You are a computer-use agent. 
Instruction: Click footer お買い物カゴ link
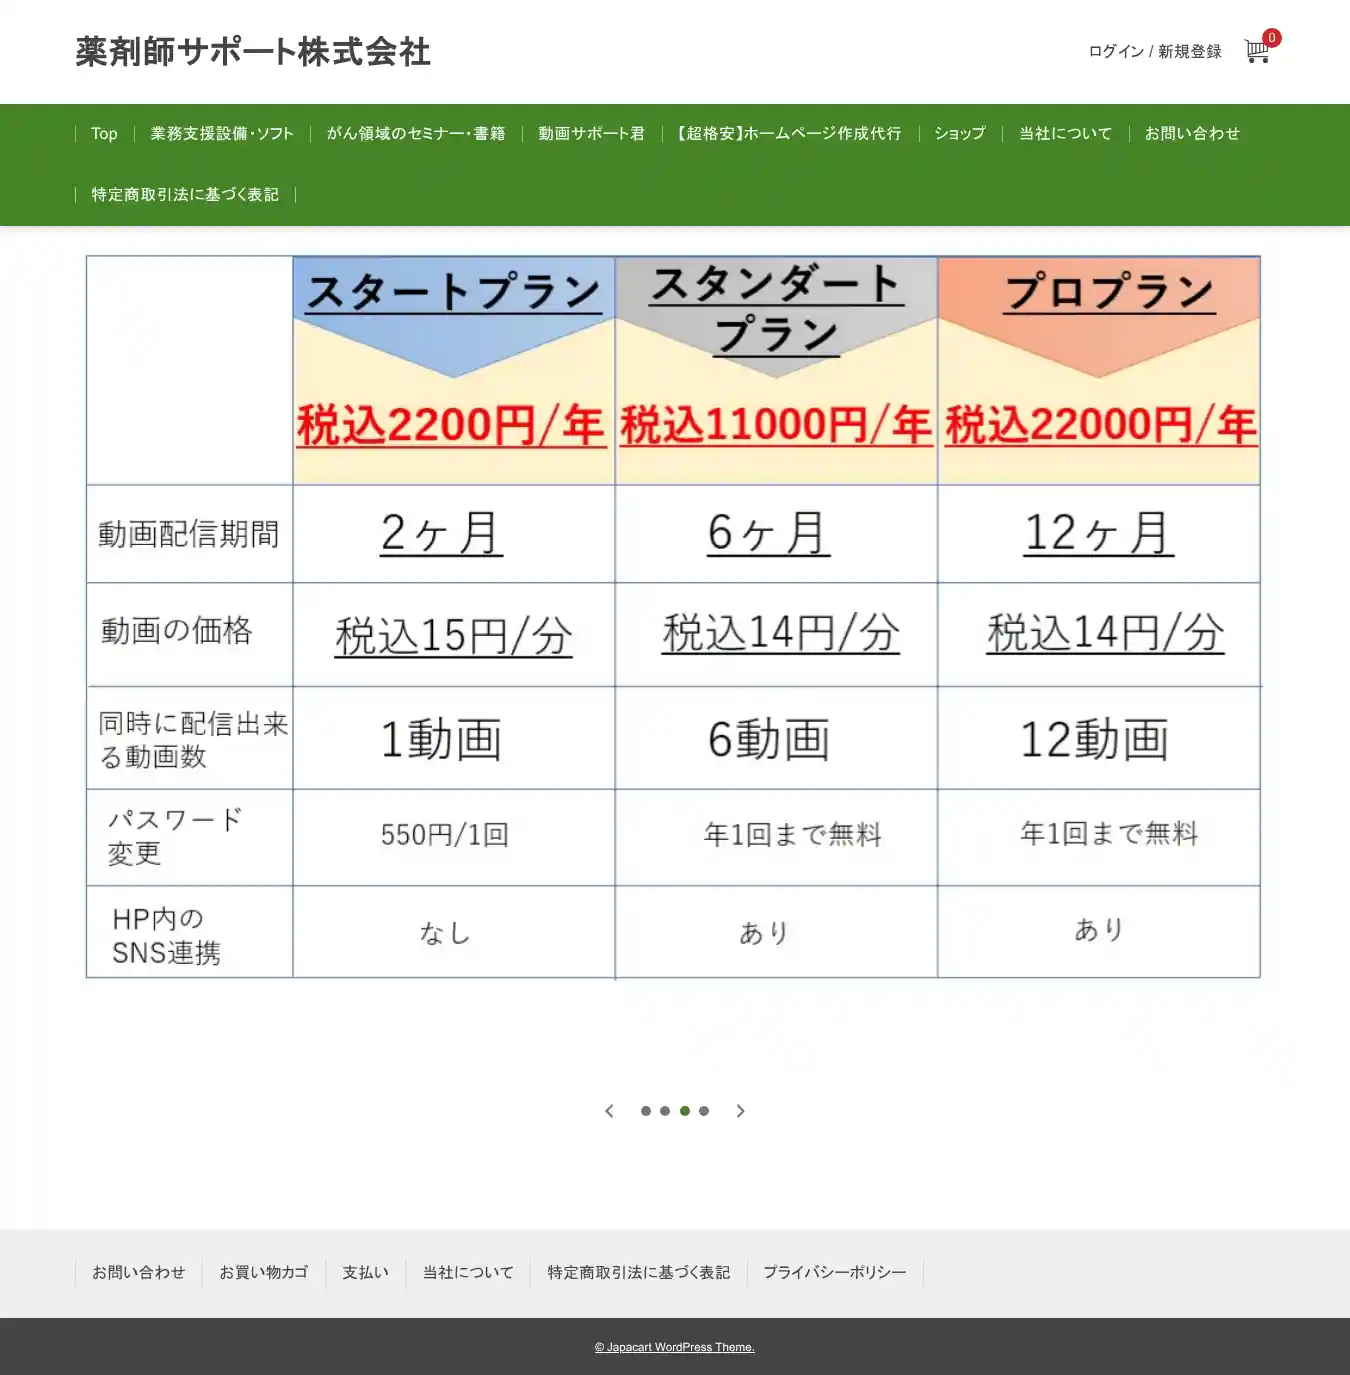(264, 1273)
